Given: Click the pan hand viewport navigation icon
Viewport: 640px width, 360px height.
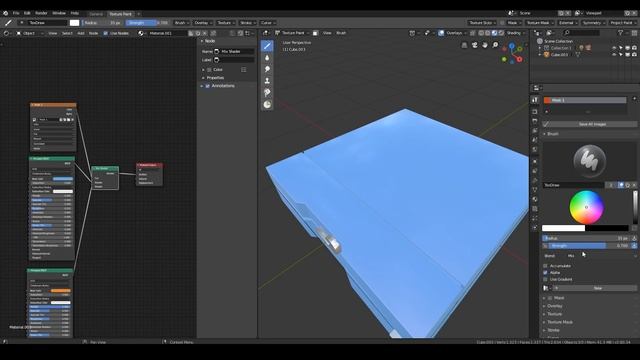Looking at the screenshot, I should [x=485, y=45].
